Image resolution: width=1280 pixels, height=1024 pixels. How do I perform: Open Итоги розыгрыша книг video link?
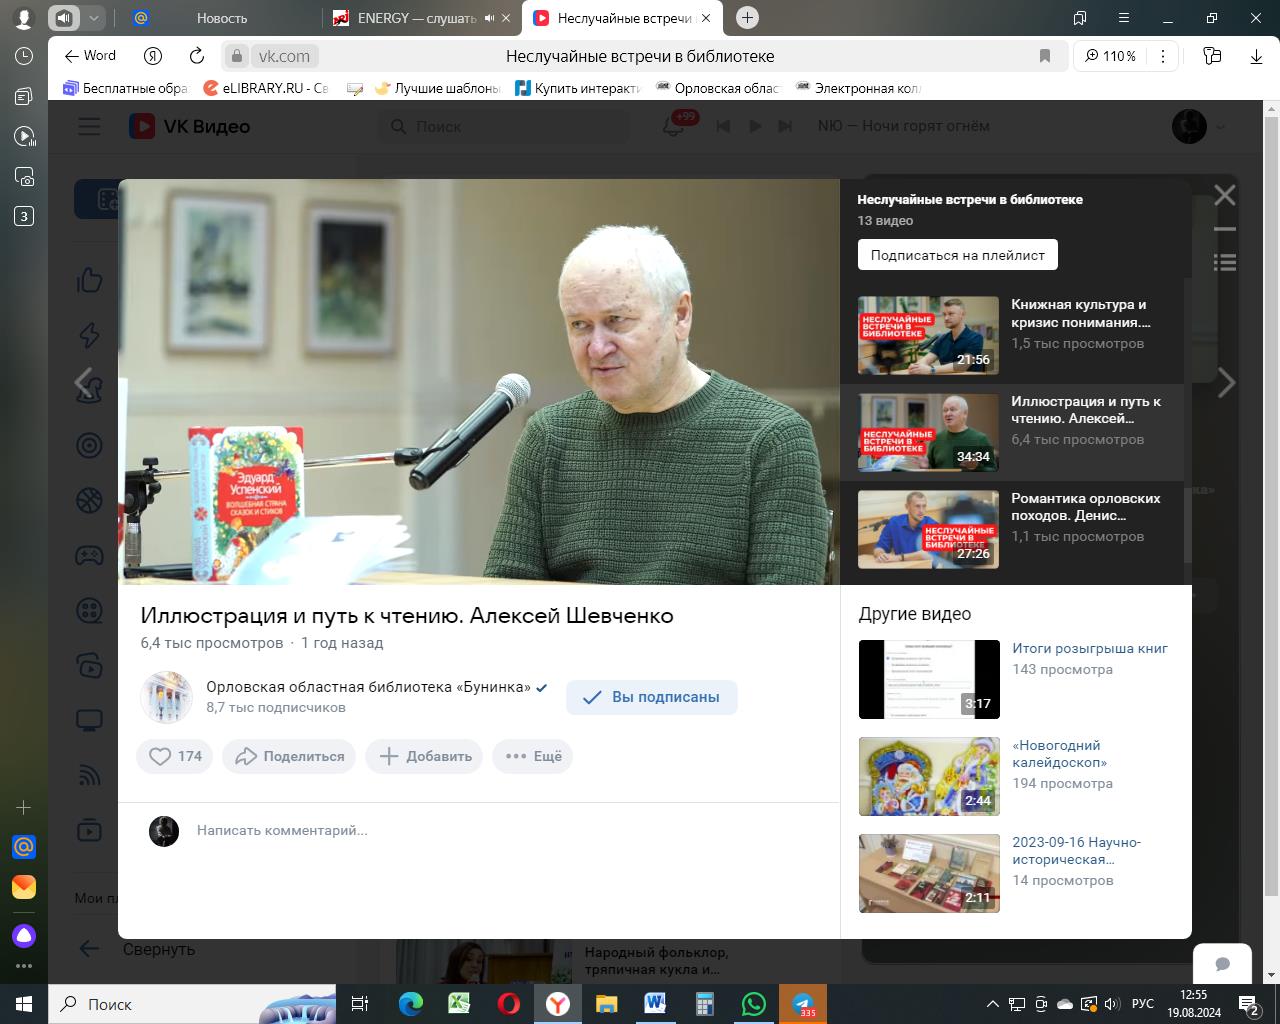pyautogui.click(x=1089, y=648)
